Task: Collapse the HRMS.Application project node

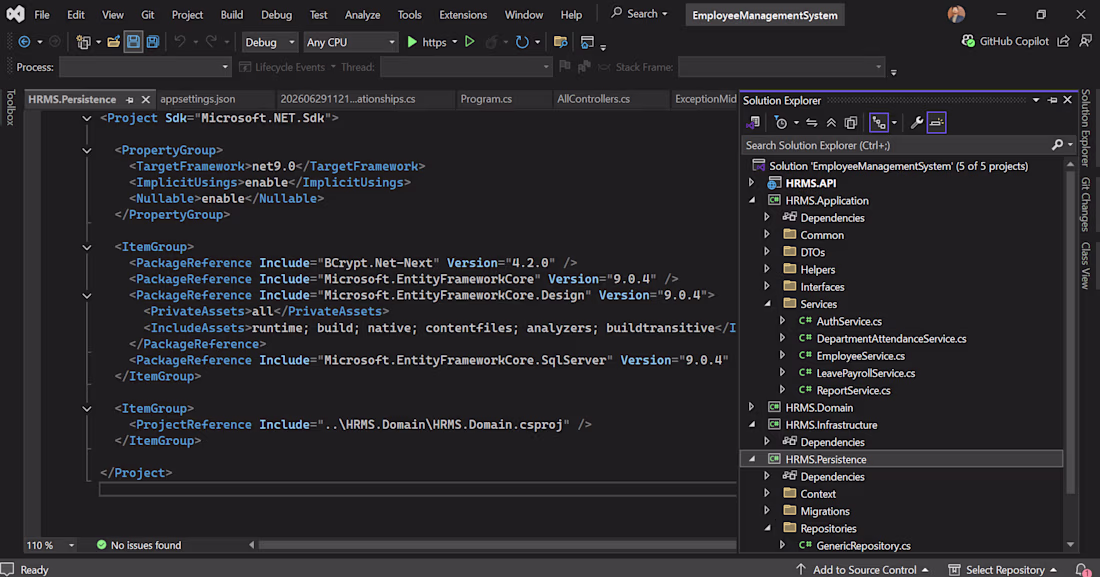Action: (751, 201)
